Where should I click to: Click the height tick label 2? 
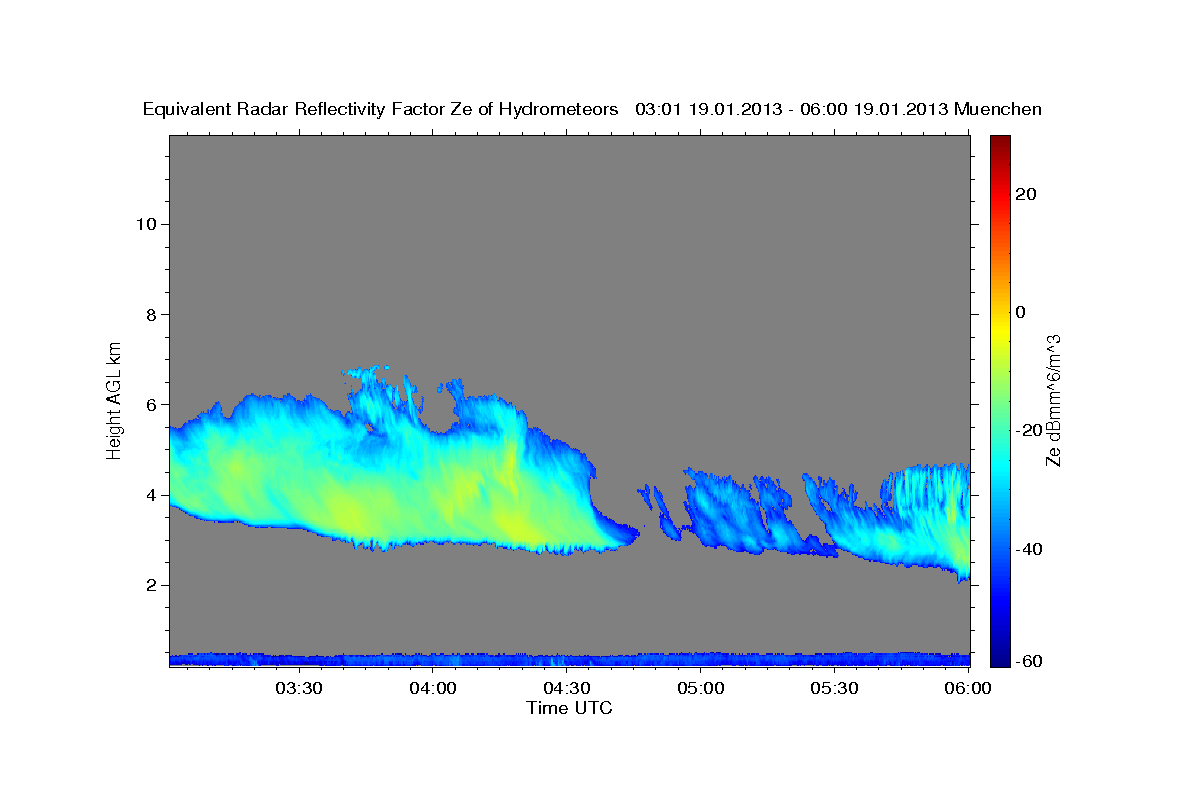pos(152,585)
